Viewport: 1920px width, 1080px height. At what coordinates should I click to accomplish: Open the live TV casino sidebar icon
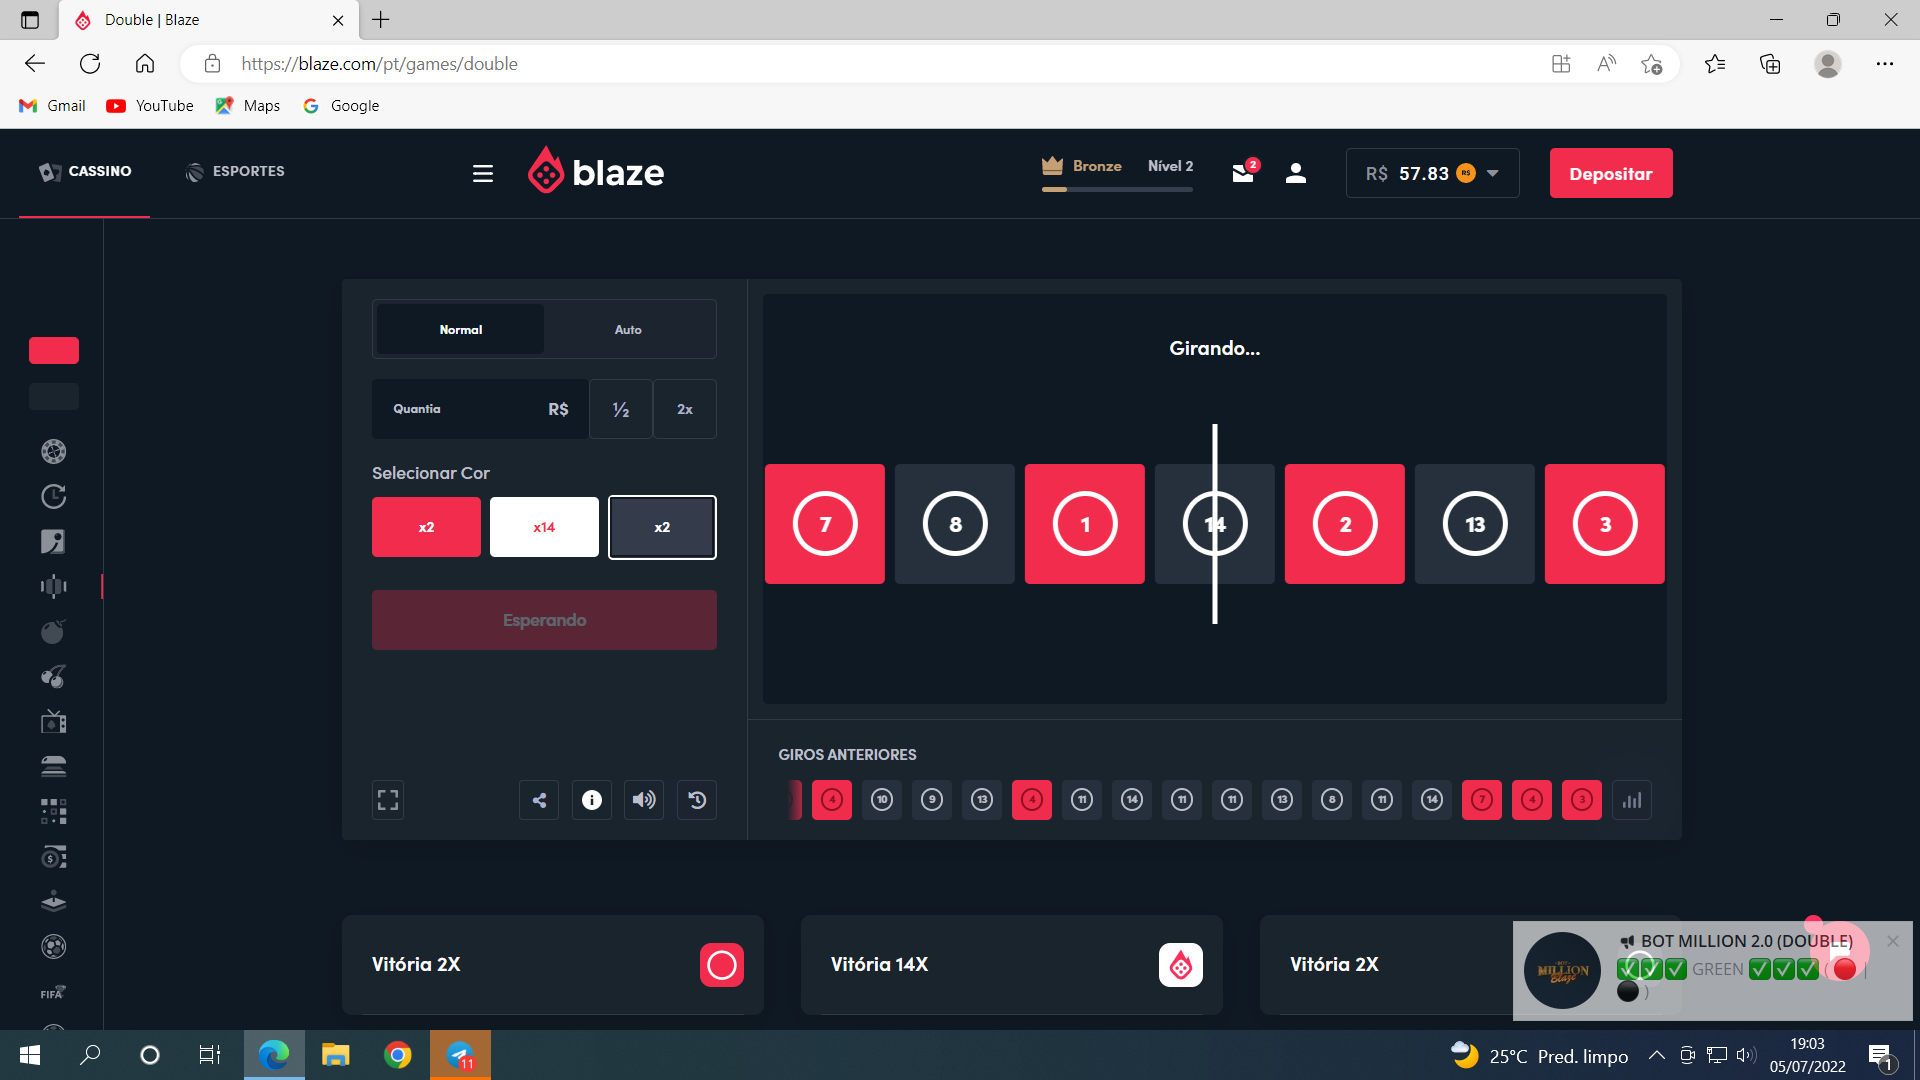[x=54, y=721]
